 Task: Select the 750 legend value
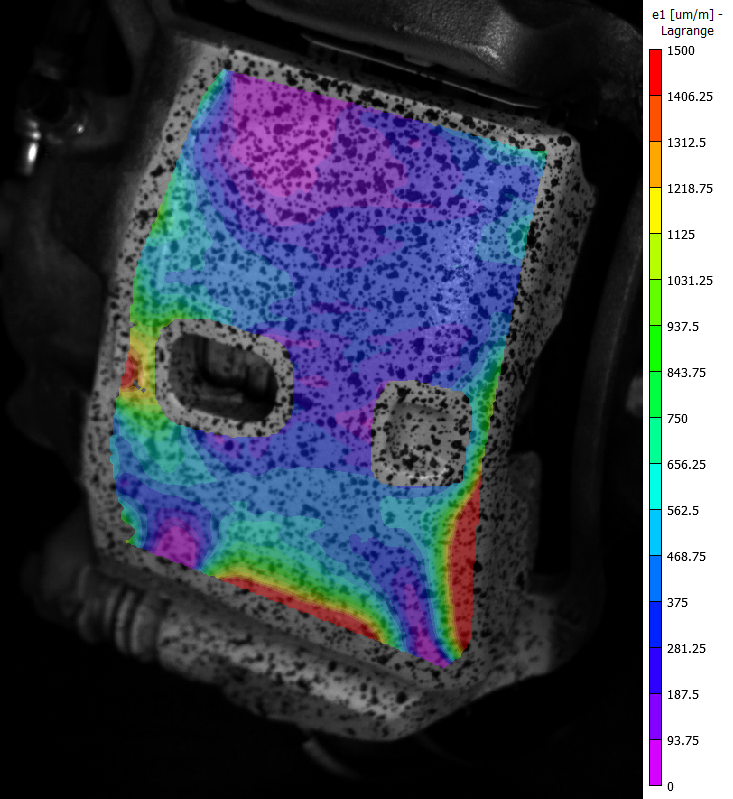[x=677, y=419]
